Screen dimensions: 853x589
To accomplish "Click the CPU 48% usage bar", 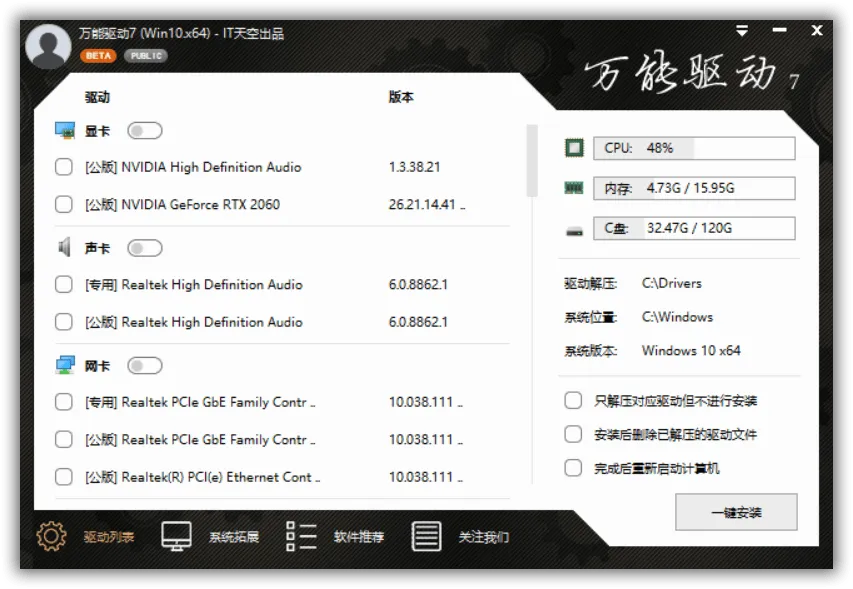I will tap(694, 148).
